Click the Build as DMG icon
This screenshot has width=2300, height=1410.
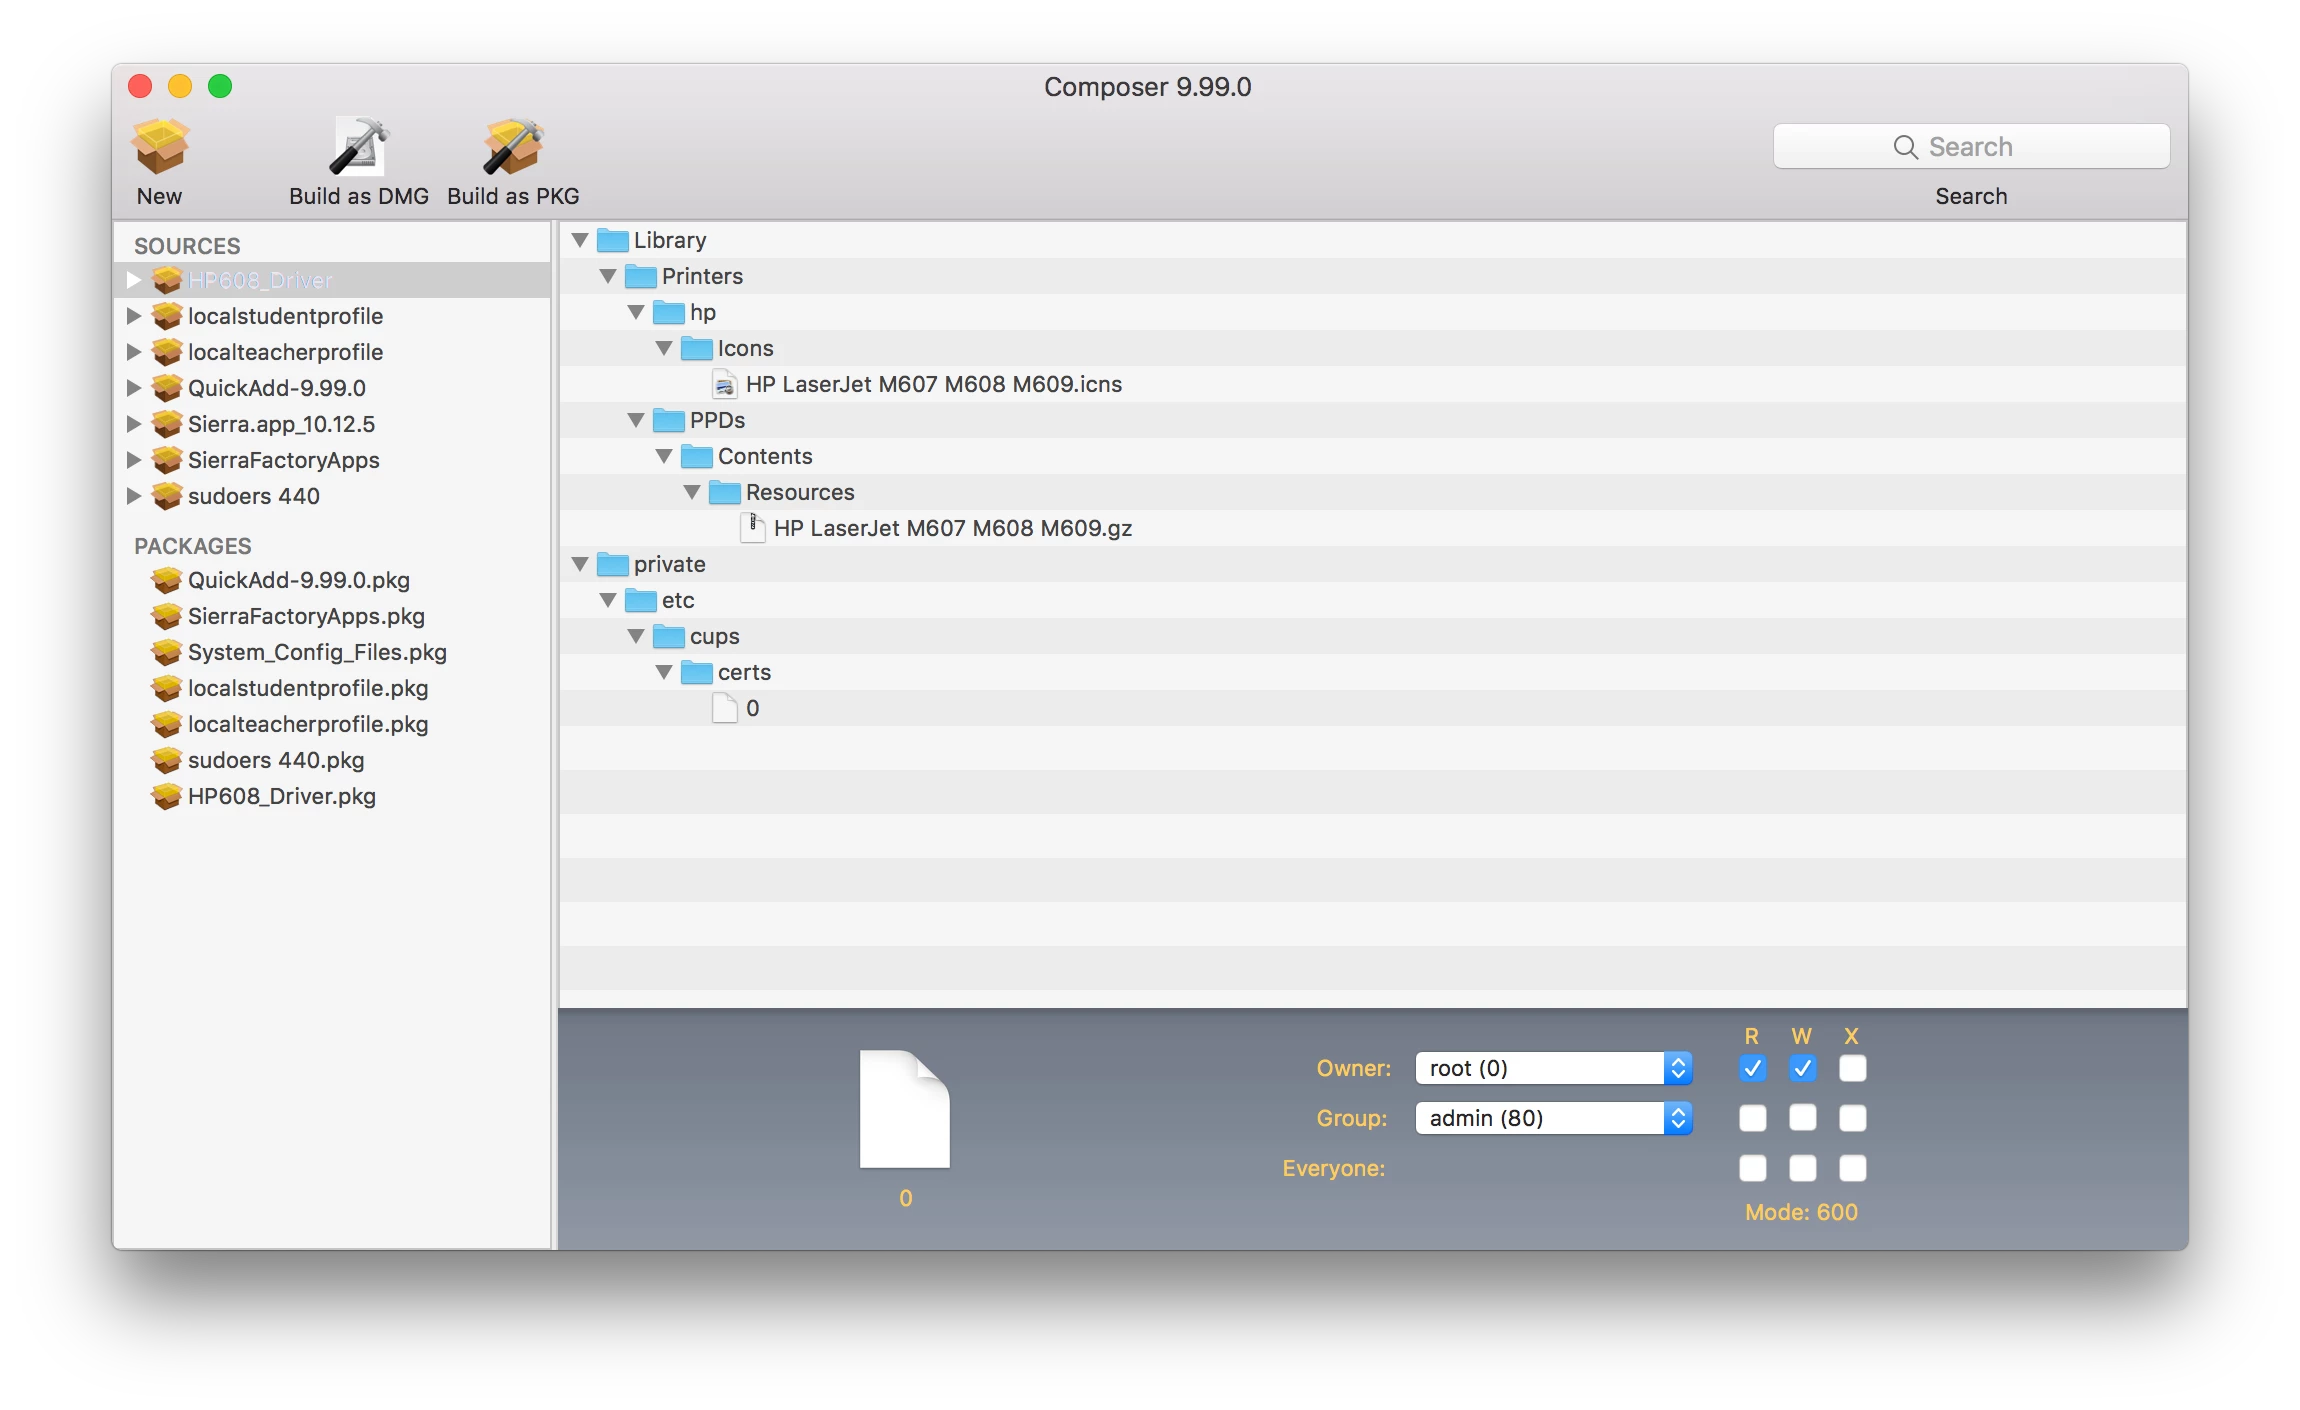[x=358, y=146]
